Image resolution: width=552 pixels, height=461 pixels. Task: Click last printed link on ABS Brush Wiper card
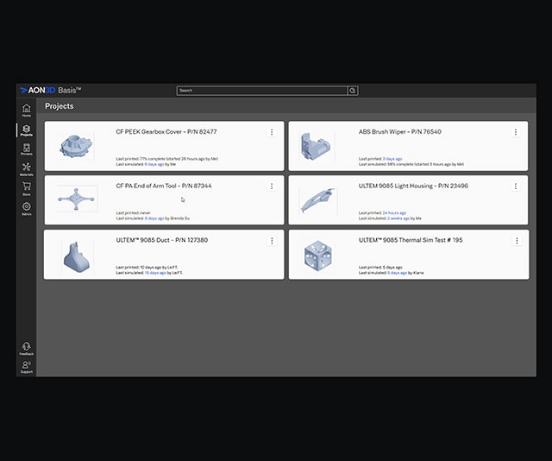[392, 159]
